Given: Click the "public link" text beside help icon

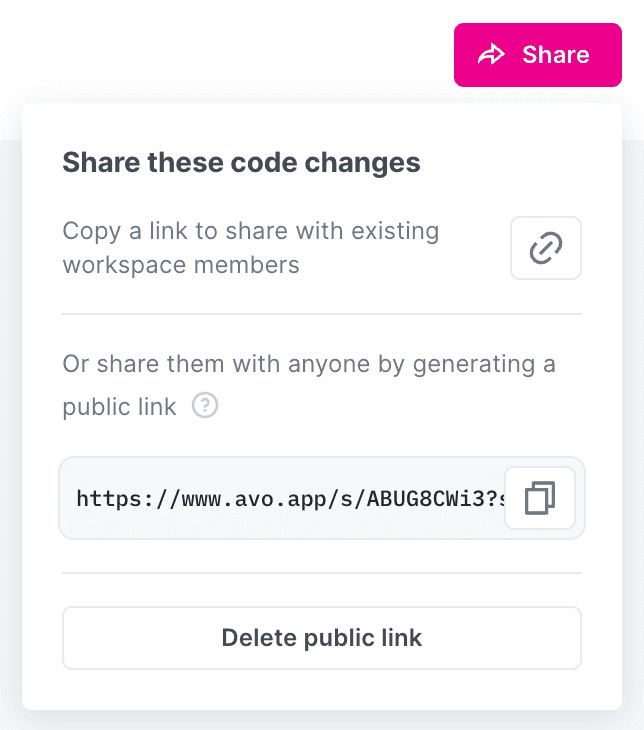Looking at the screenshot, I should 119,407.
